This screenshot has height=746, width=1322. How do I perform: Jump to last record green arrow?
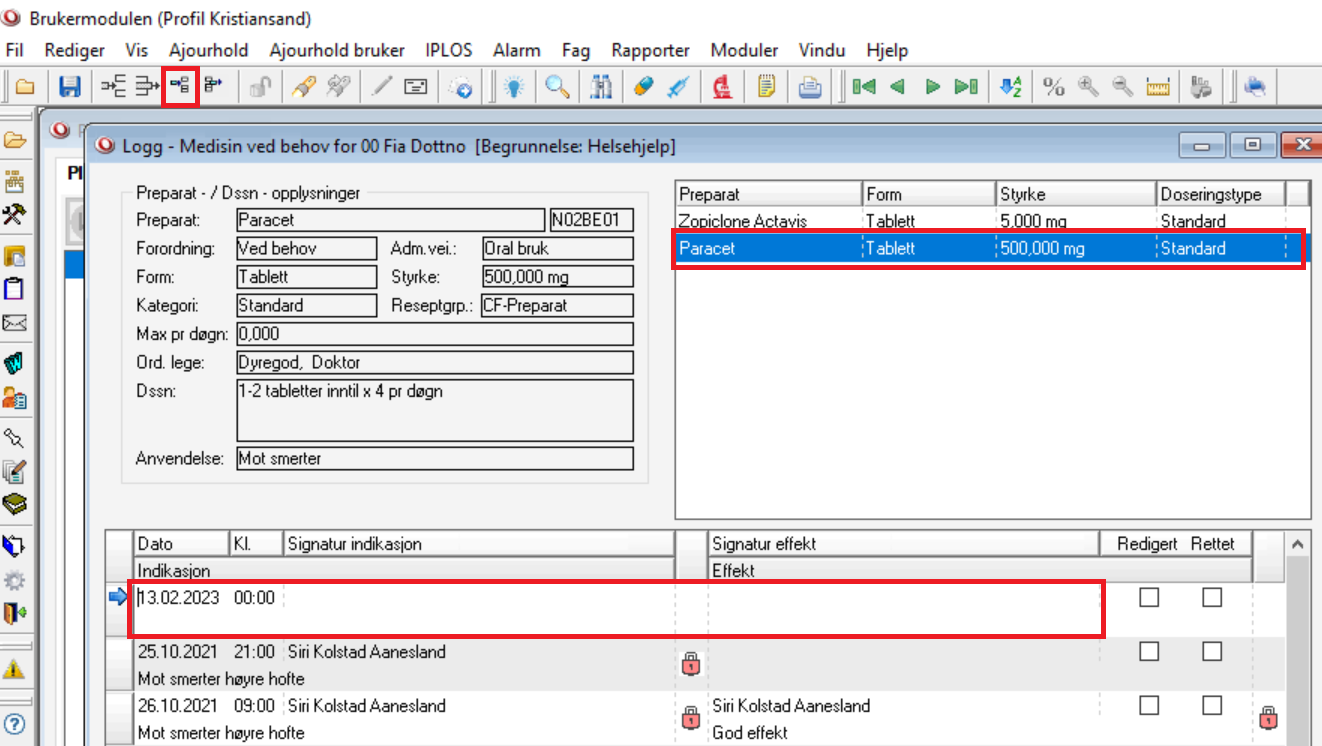(x=966, y=87)
